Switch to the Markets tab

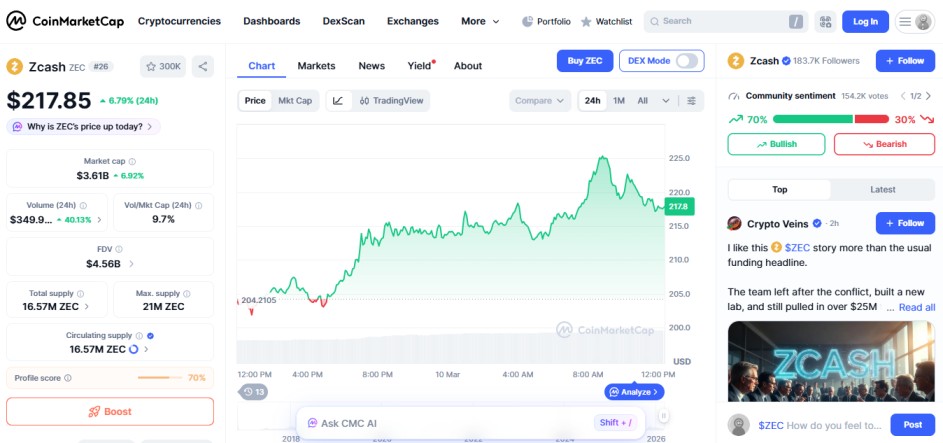(316, 66)
